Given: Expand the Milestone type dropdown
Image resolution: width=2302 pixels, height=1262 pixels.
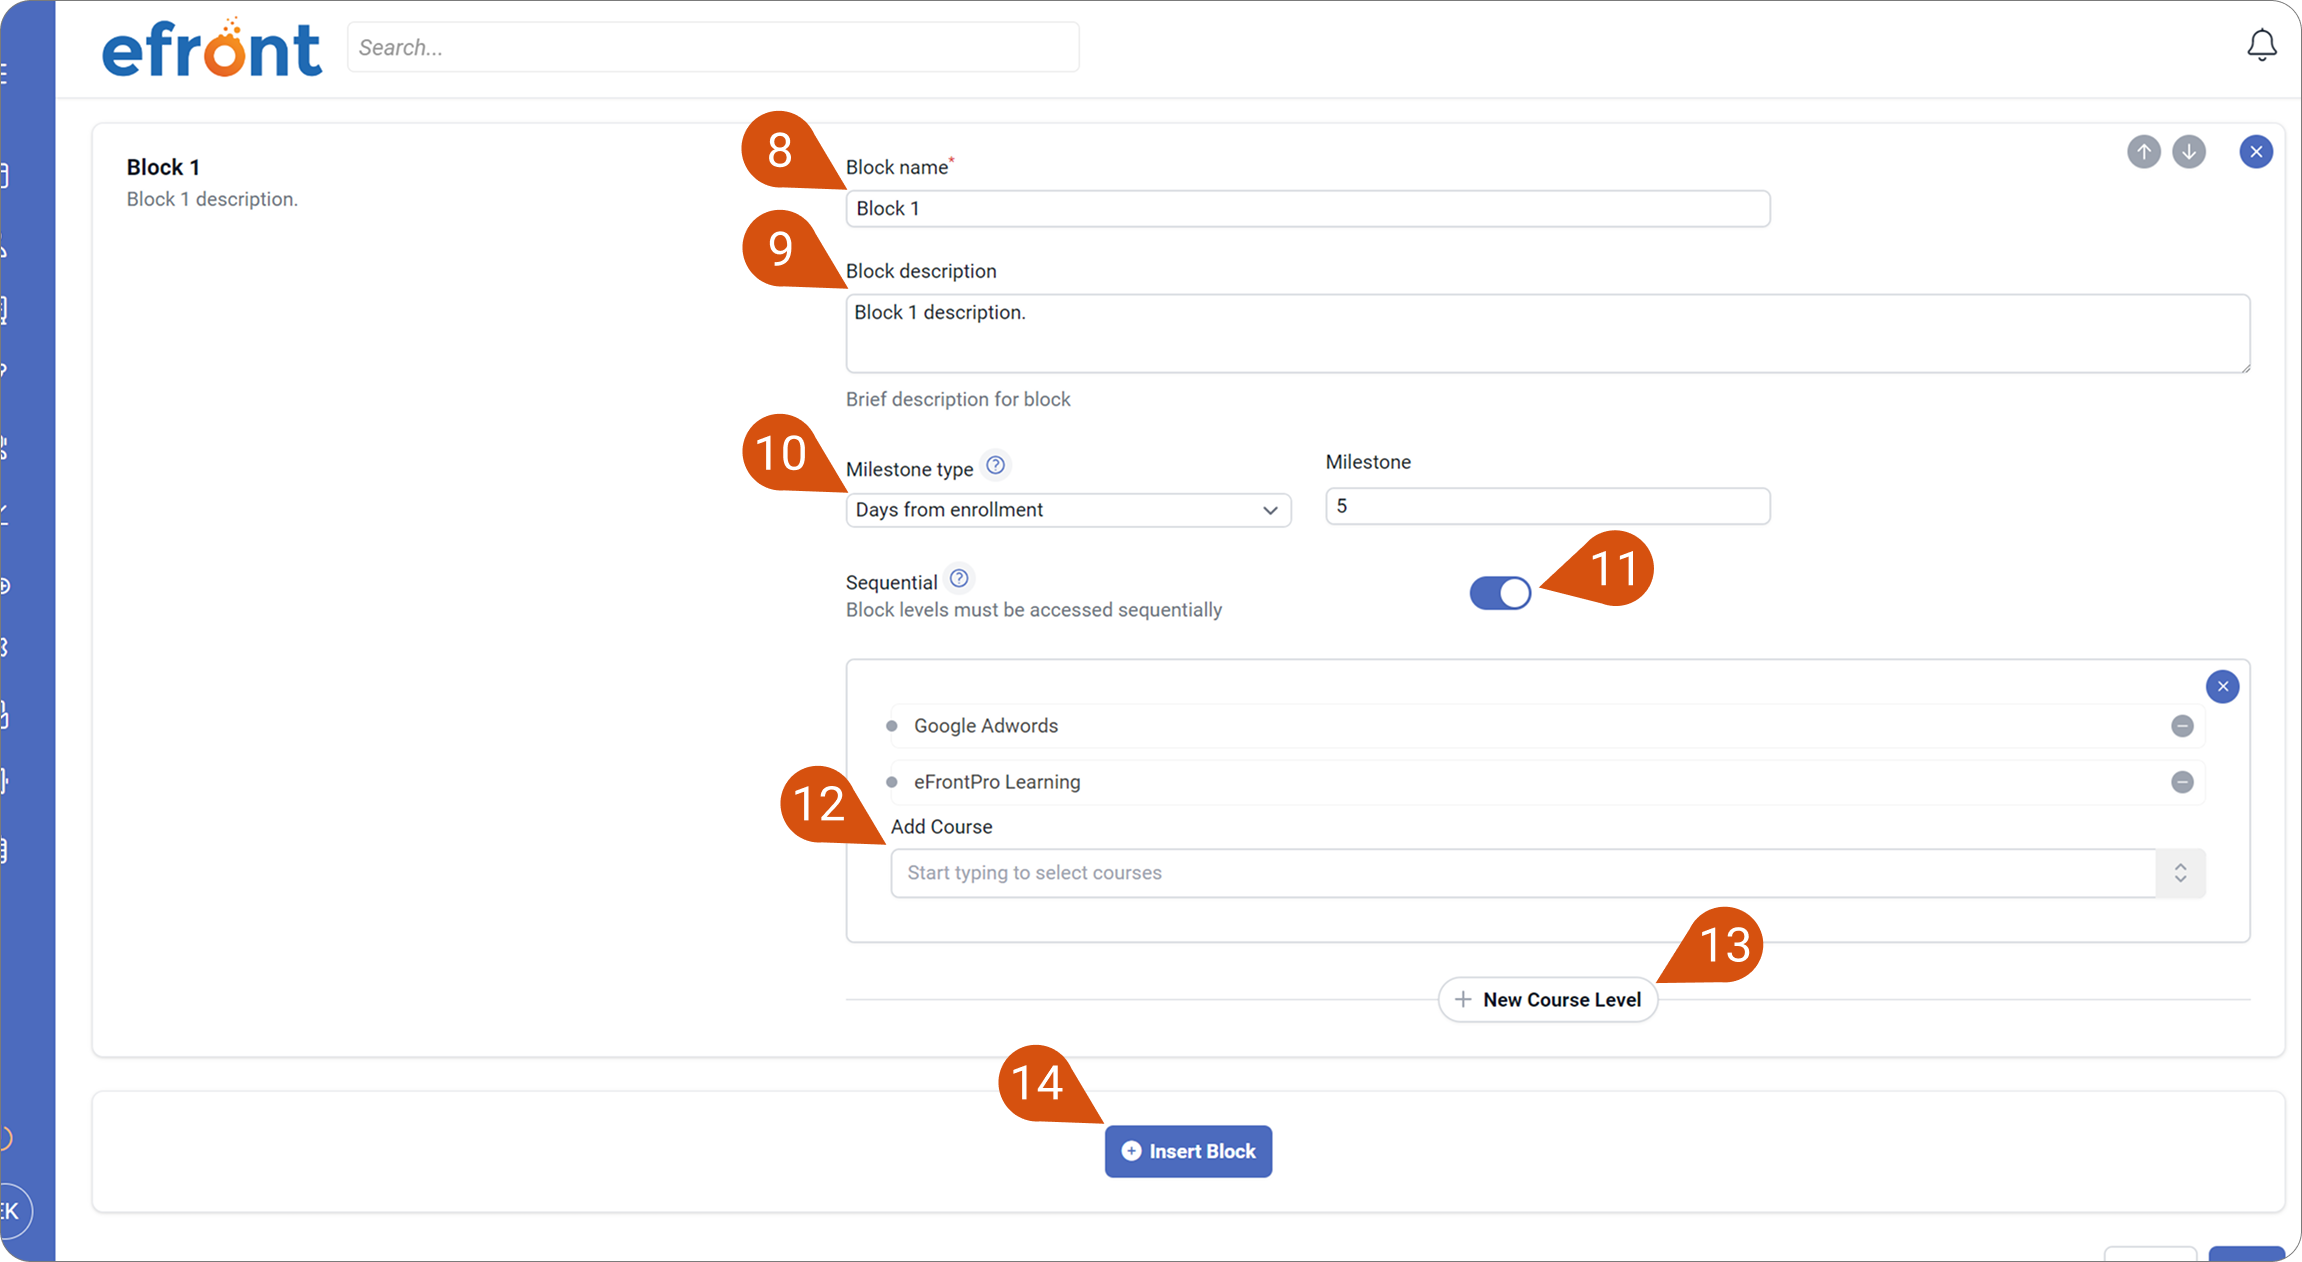Looking at the screenshot, I should point(1068,510).
